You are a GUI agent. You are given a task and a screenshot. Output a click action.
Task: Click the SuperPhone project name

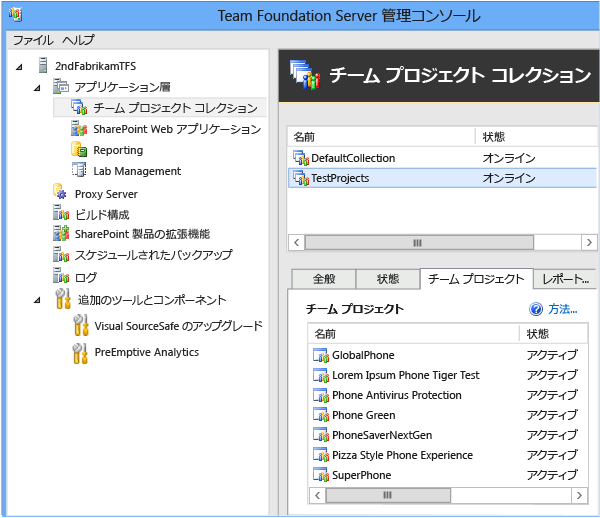point(362,475)
